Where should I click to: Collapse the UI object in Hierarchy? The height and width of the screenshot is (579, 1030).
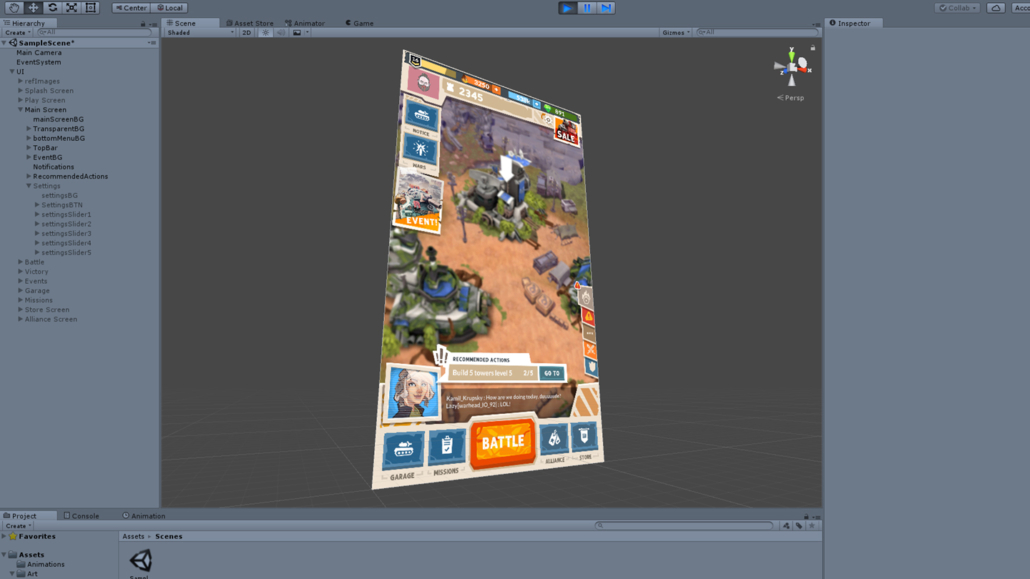(x=12, y=72)
